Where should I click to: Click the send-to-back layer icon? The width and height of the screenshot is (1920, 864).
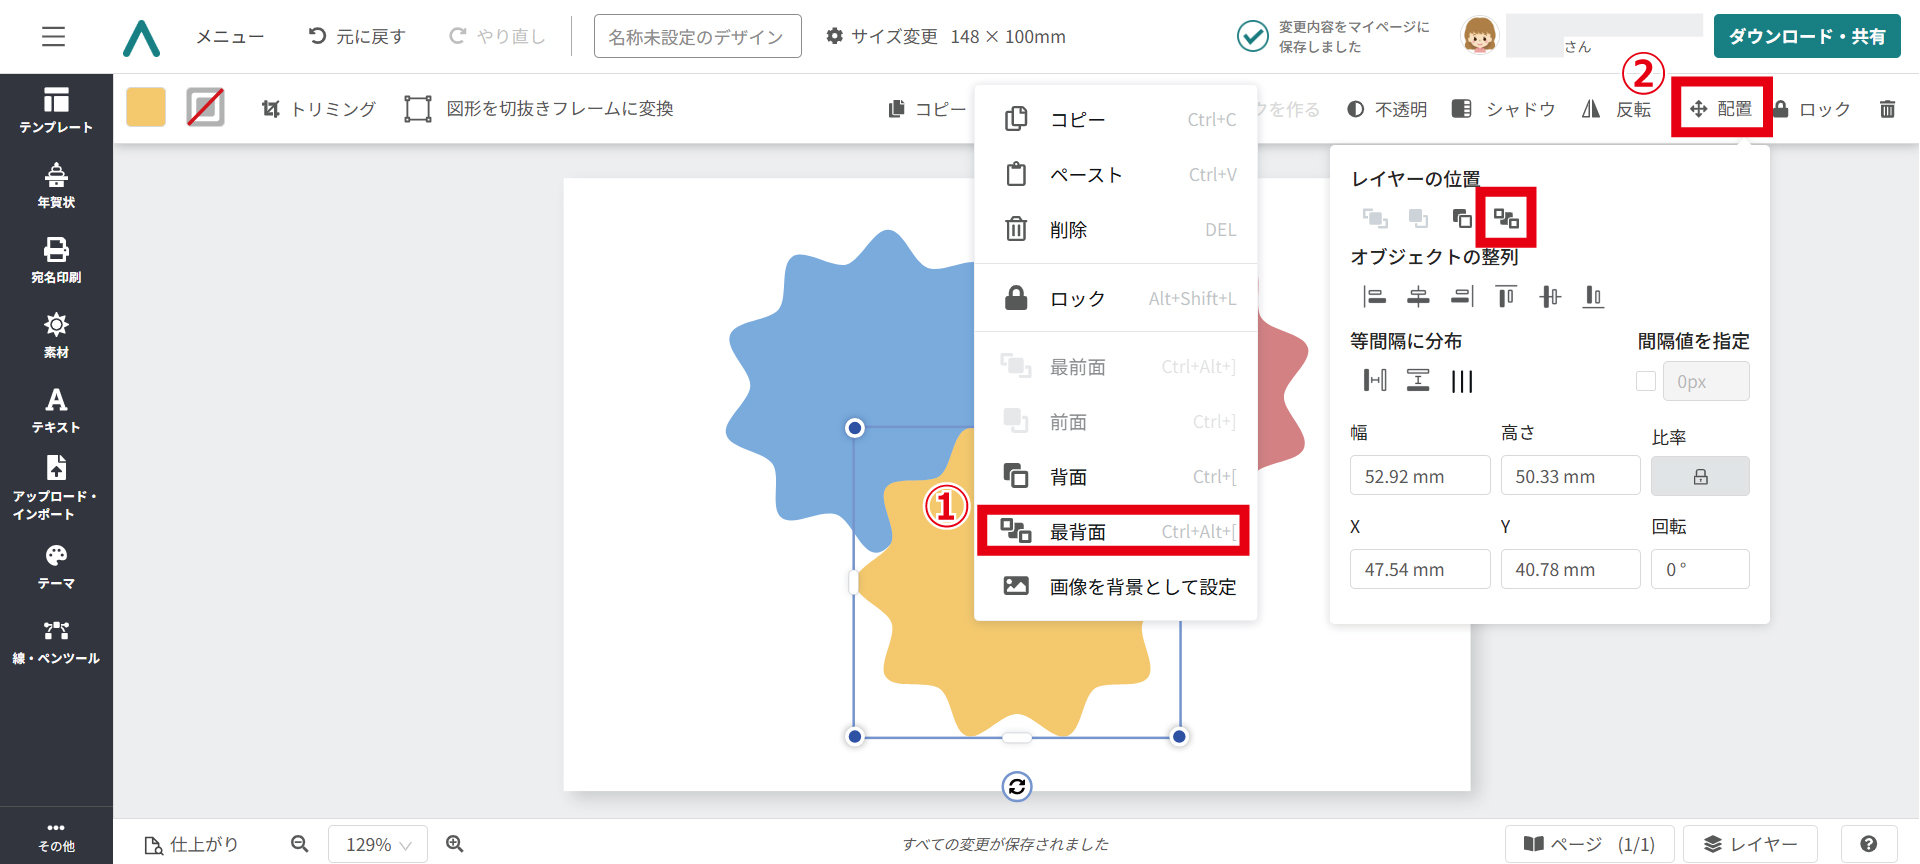[x=1506, y=218]
